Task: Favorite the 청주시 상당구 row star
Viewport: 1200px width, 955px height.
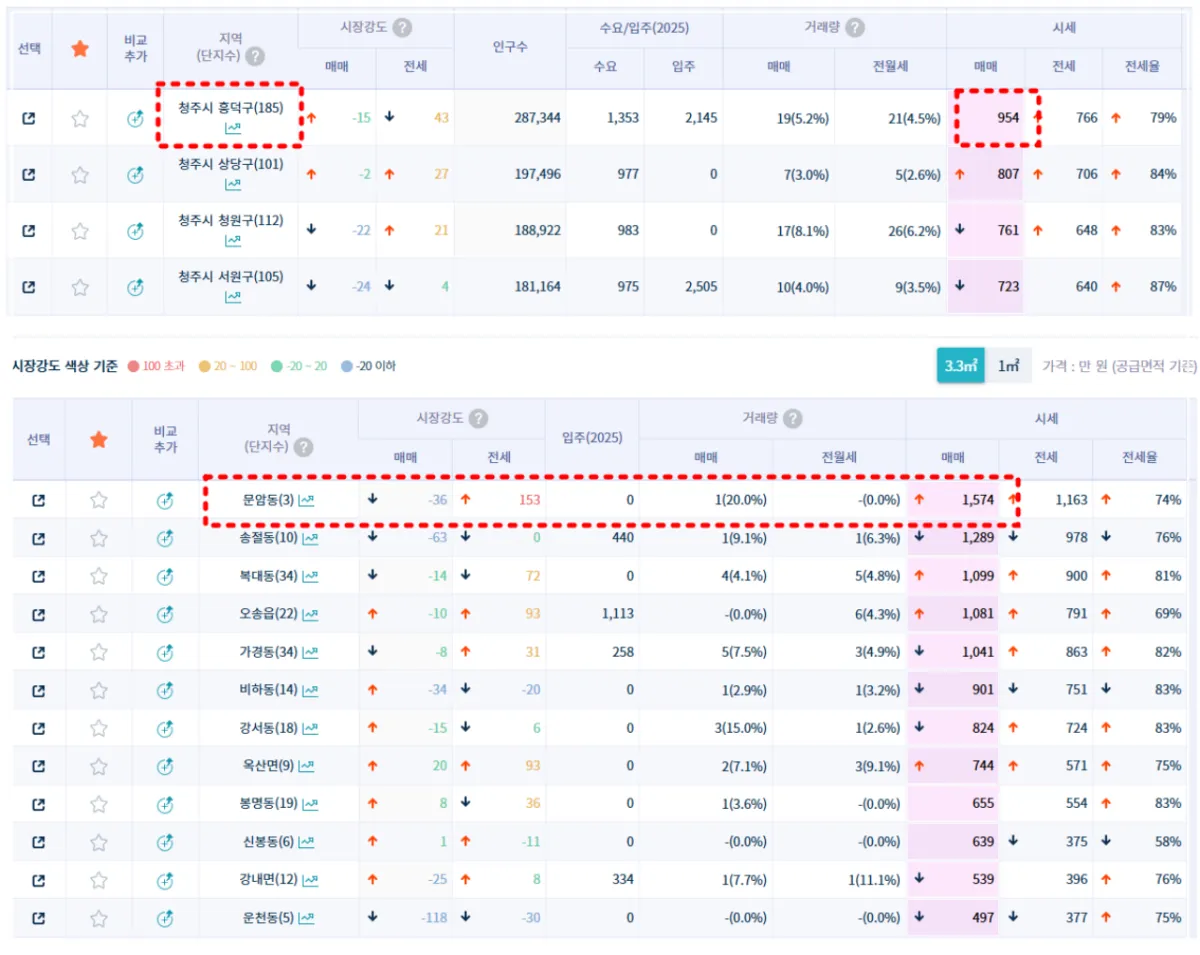Action: click(80, 174)
